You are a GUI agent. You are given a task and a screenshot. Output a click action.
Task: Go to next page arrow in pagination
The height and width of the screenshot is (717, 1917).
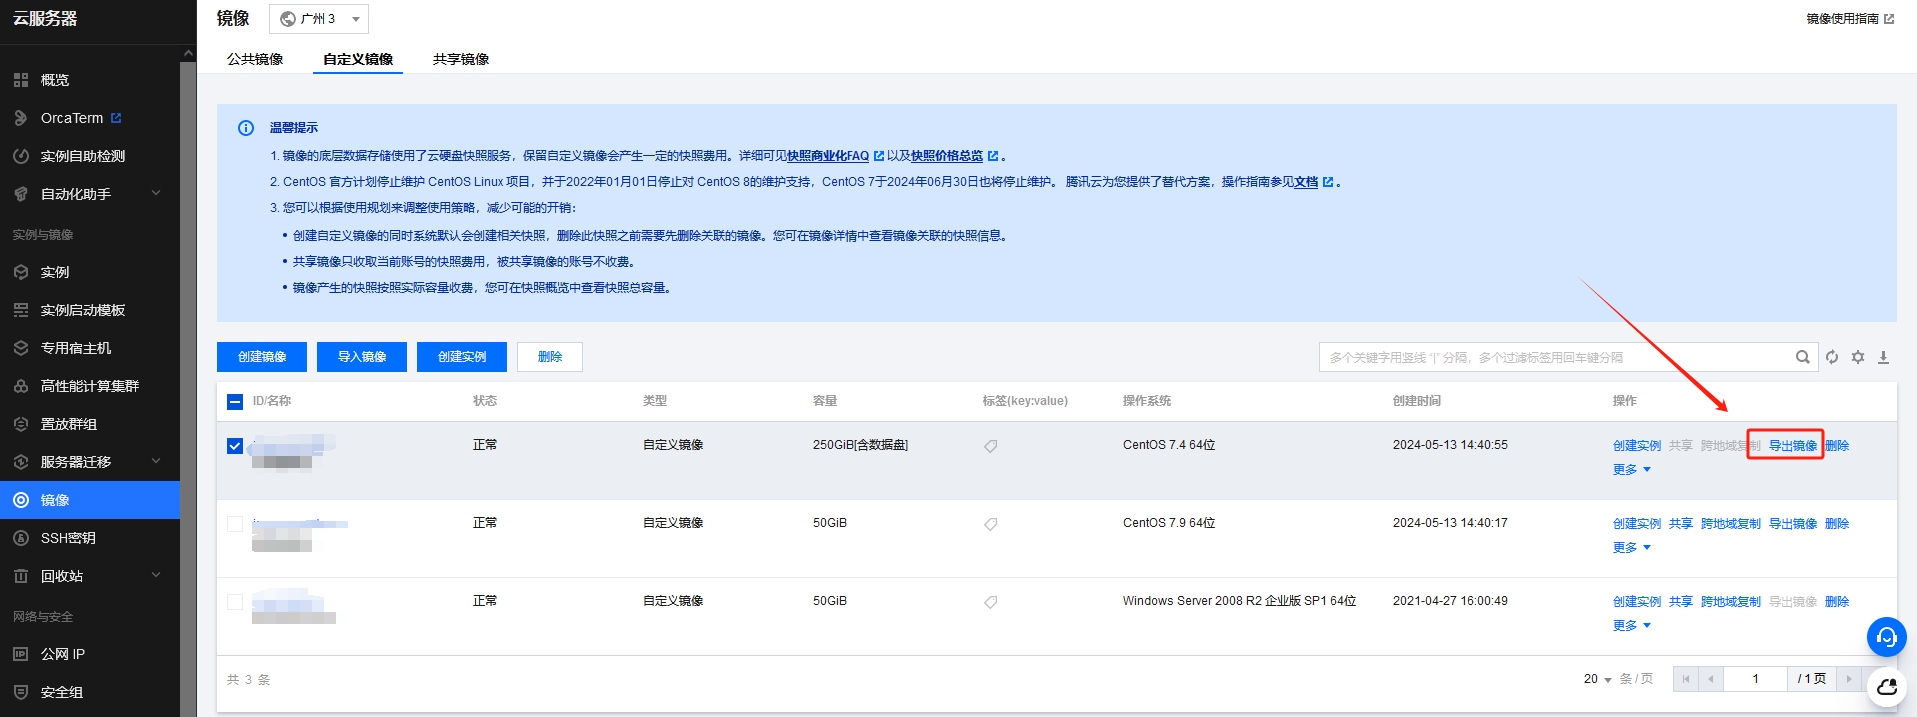(1849, 679)
